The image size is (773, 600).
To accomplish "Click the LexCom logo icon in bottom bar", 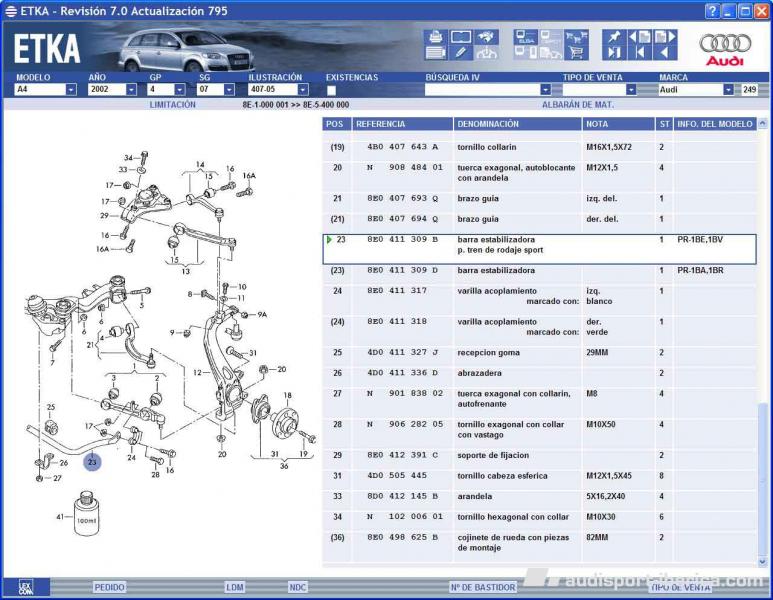I will (x=26, y=587).
